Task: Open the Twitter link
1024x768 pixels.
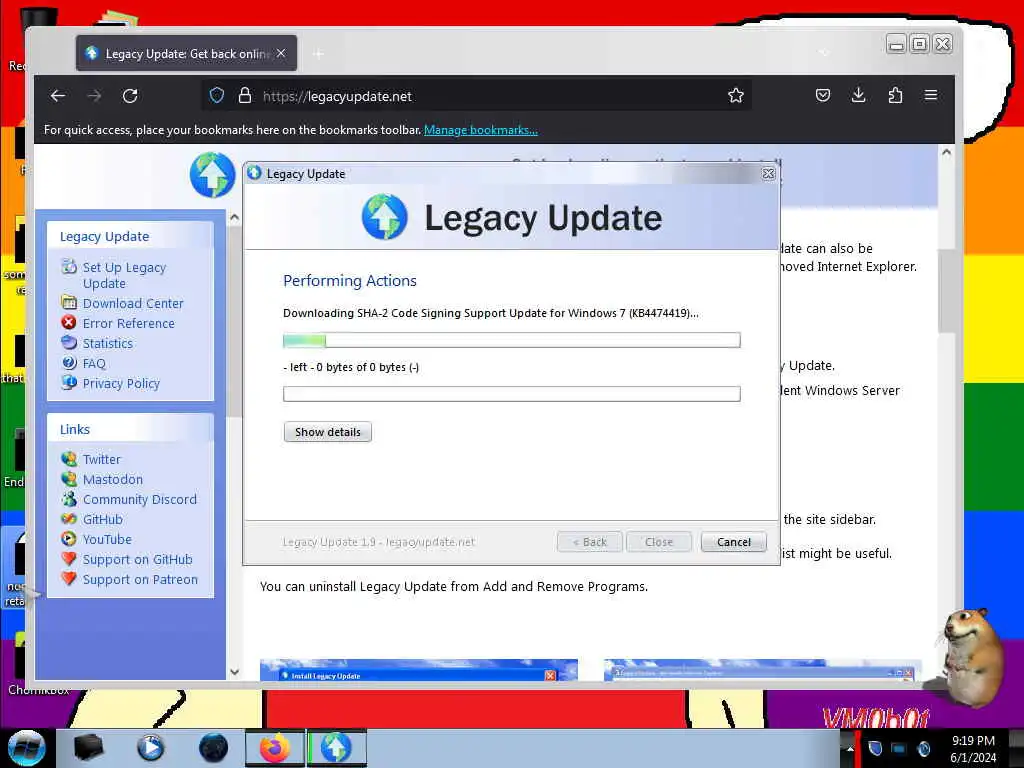Action: point(102,459)
